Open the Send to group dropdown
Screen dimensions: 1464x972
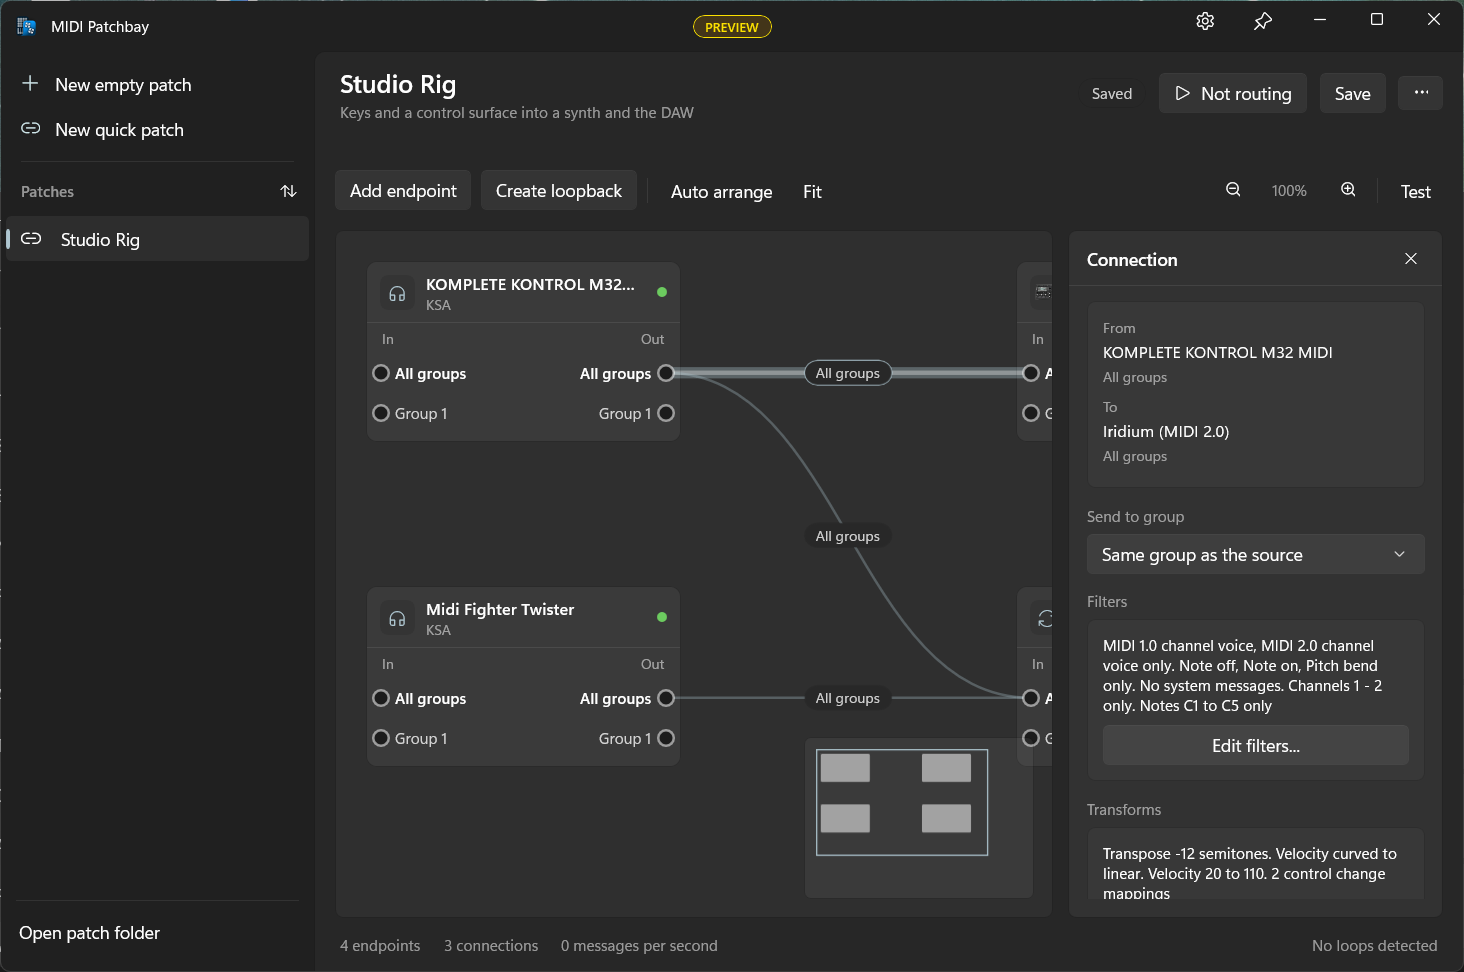point(1255,555)
